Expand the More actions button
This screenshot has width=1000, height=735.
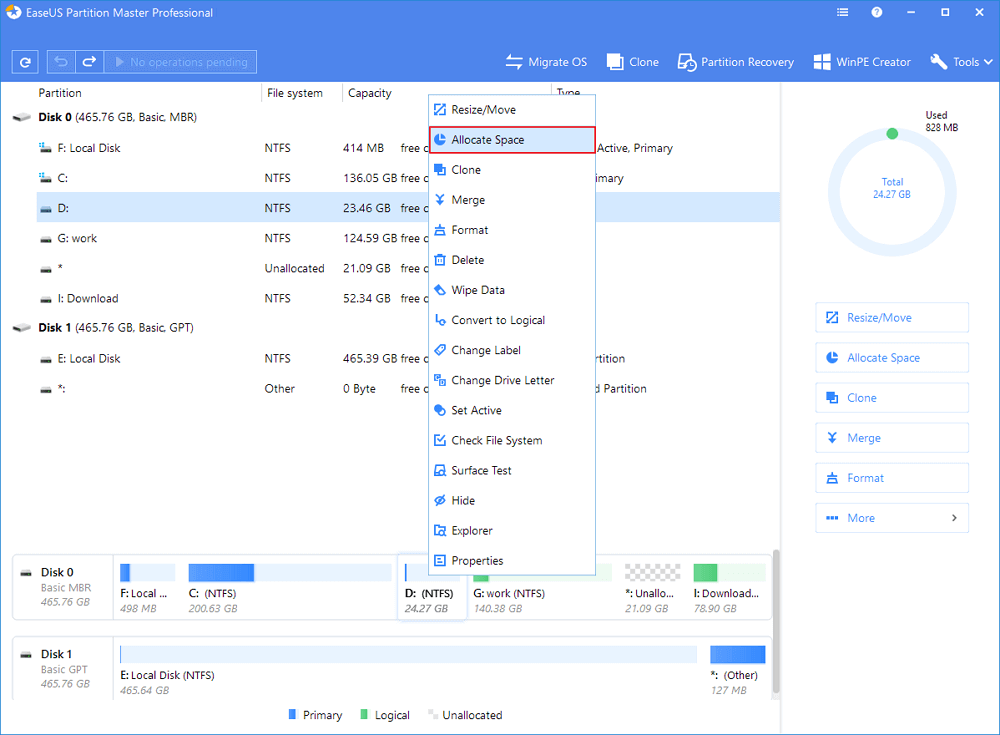pyautogui.click(x=892, y=518)
